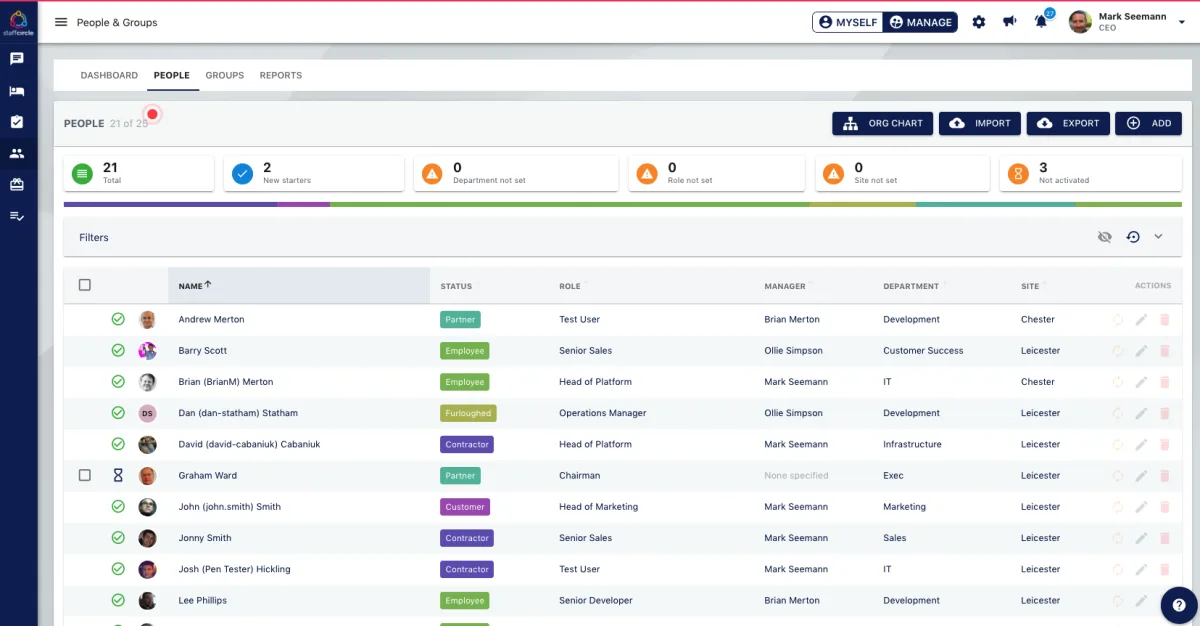Sort by the DEPARTMENT column

pos(911,286)
